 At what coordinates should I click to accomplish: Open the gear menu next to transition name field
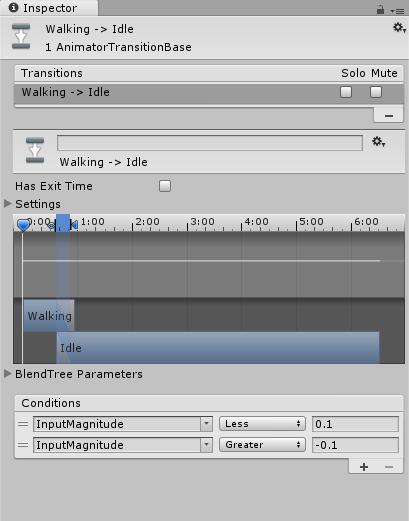pos(379,142)
